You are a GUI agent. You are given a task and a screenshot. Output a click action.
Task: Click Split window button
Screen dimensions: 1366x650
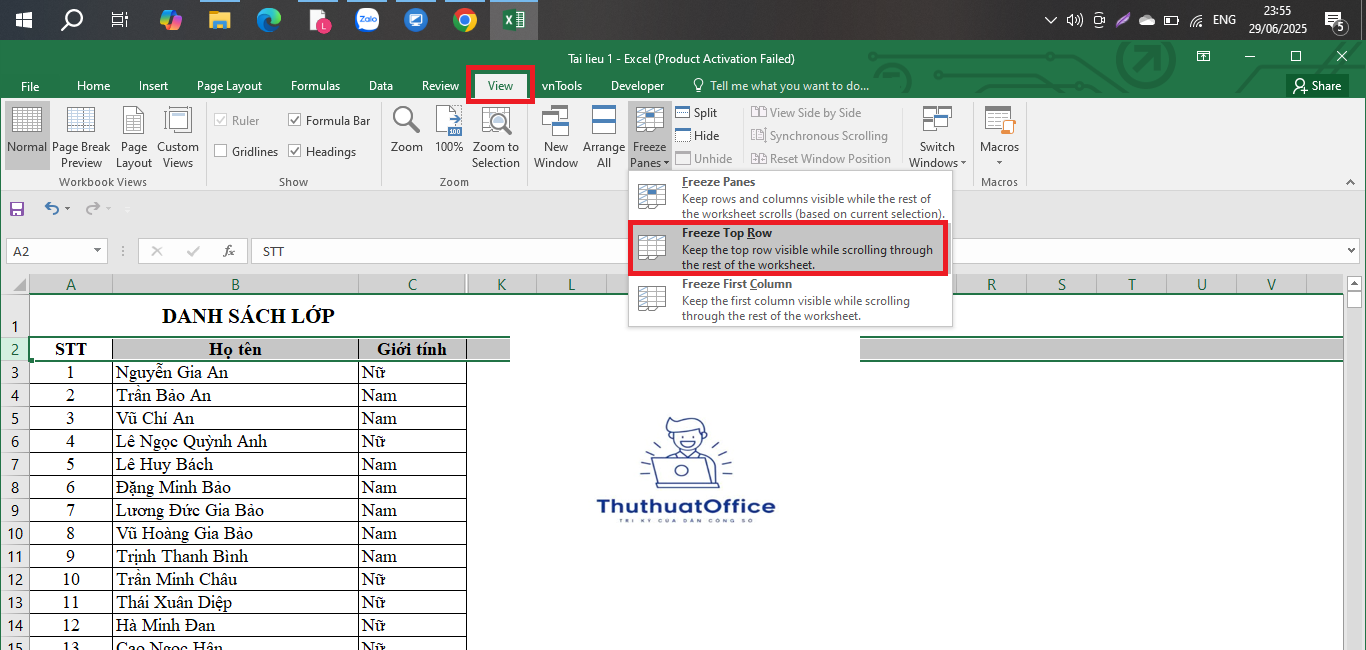point(696,113)
